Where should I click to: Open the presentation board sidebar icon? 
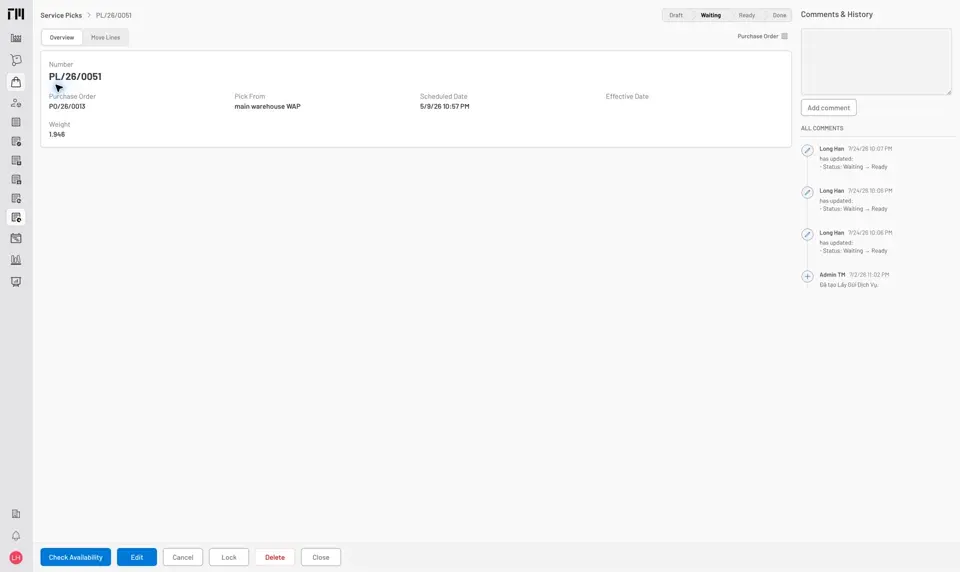16,282
